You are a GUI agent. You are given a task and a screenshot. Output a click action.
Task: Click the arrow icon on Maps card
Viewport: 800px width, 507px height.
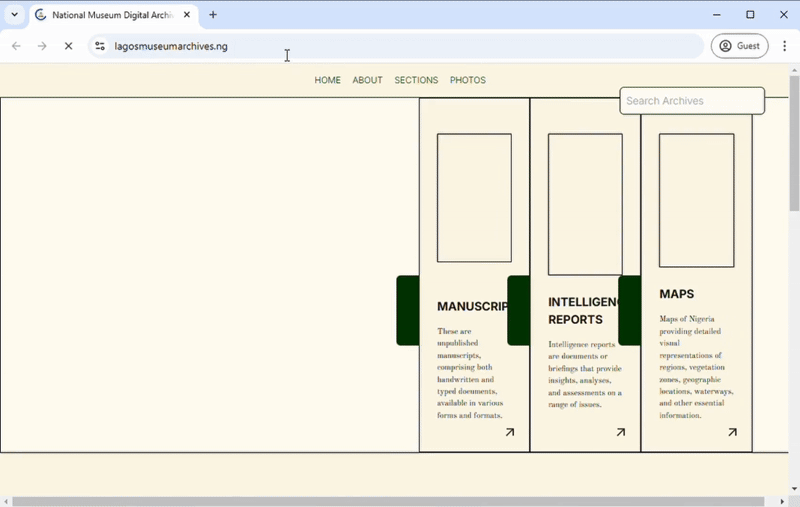point(732,432)
